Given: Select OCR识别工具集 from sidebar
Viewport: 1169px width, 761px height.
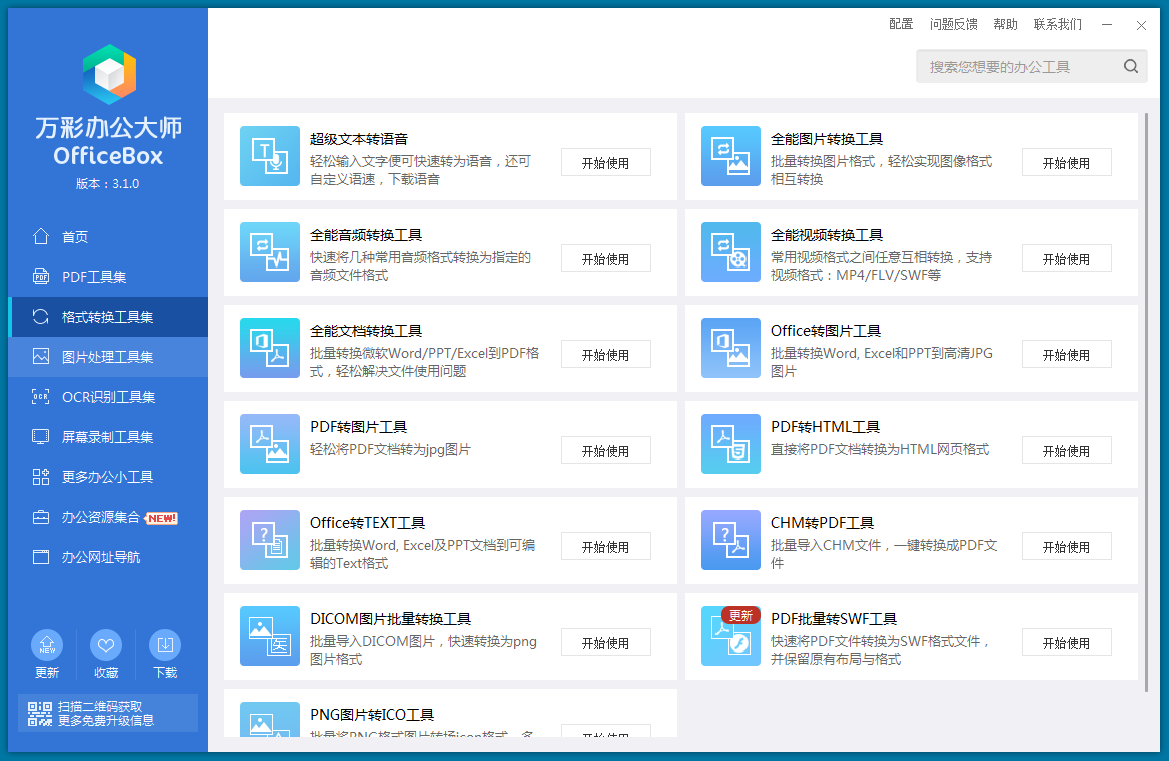Looking at the screenshot, I should tap(108, 397).
